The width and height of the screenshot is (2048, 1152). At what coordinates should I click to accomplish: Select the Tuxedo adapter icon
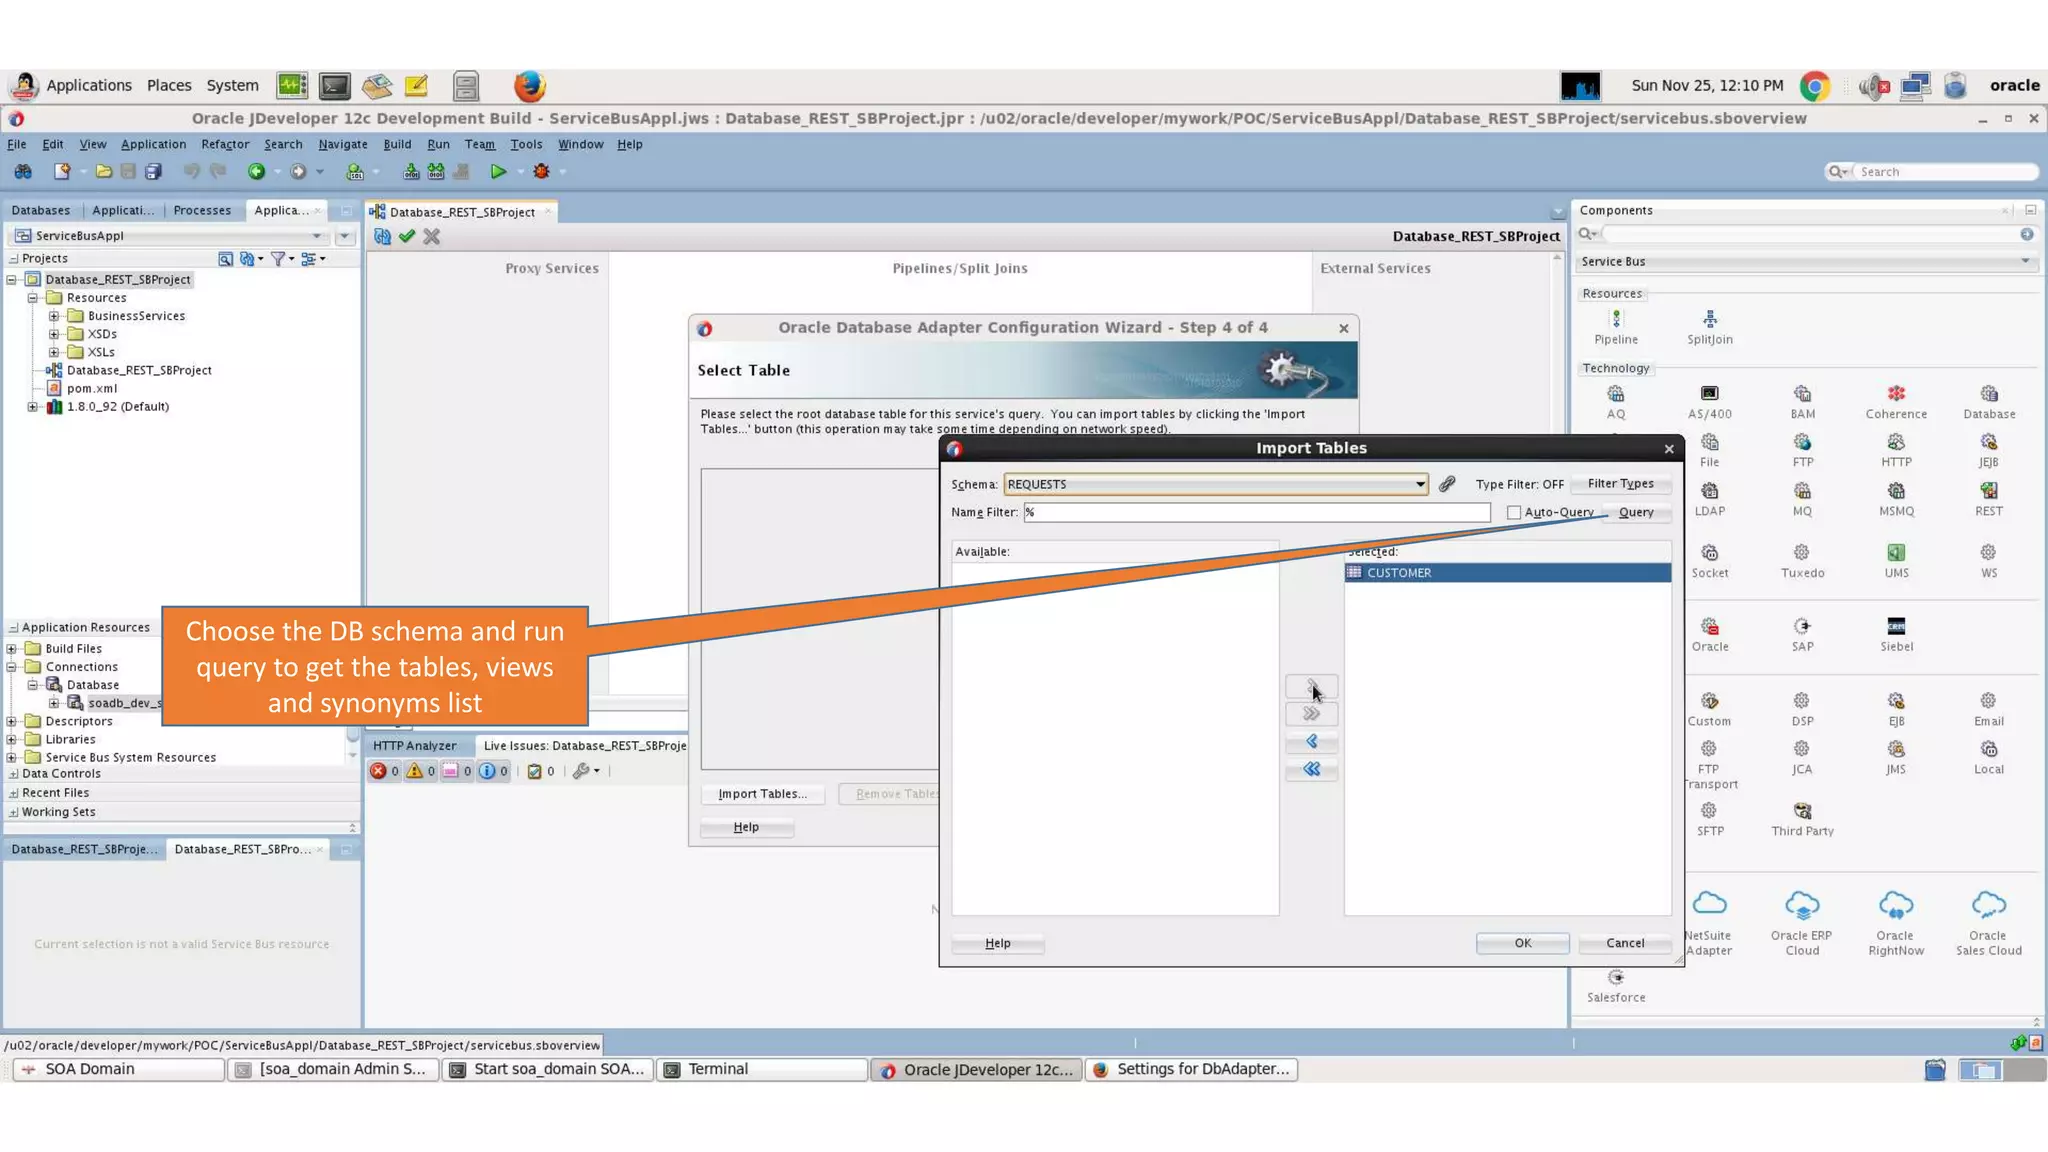point(1802,553)
